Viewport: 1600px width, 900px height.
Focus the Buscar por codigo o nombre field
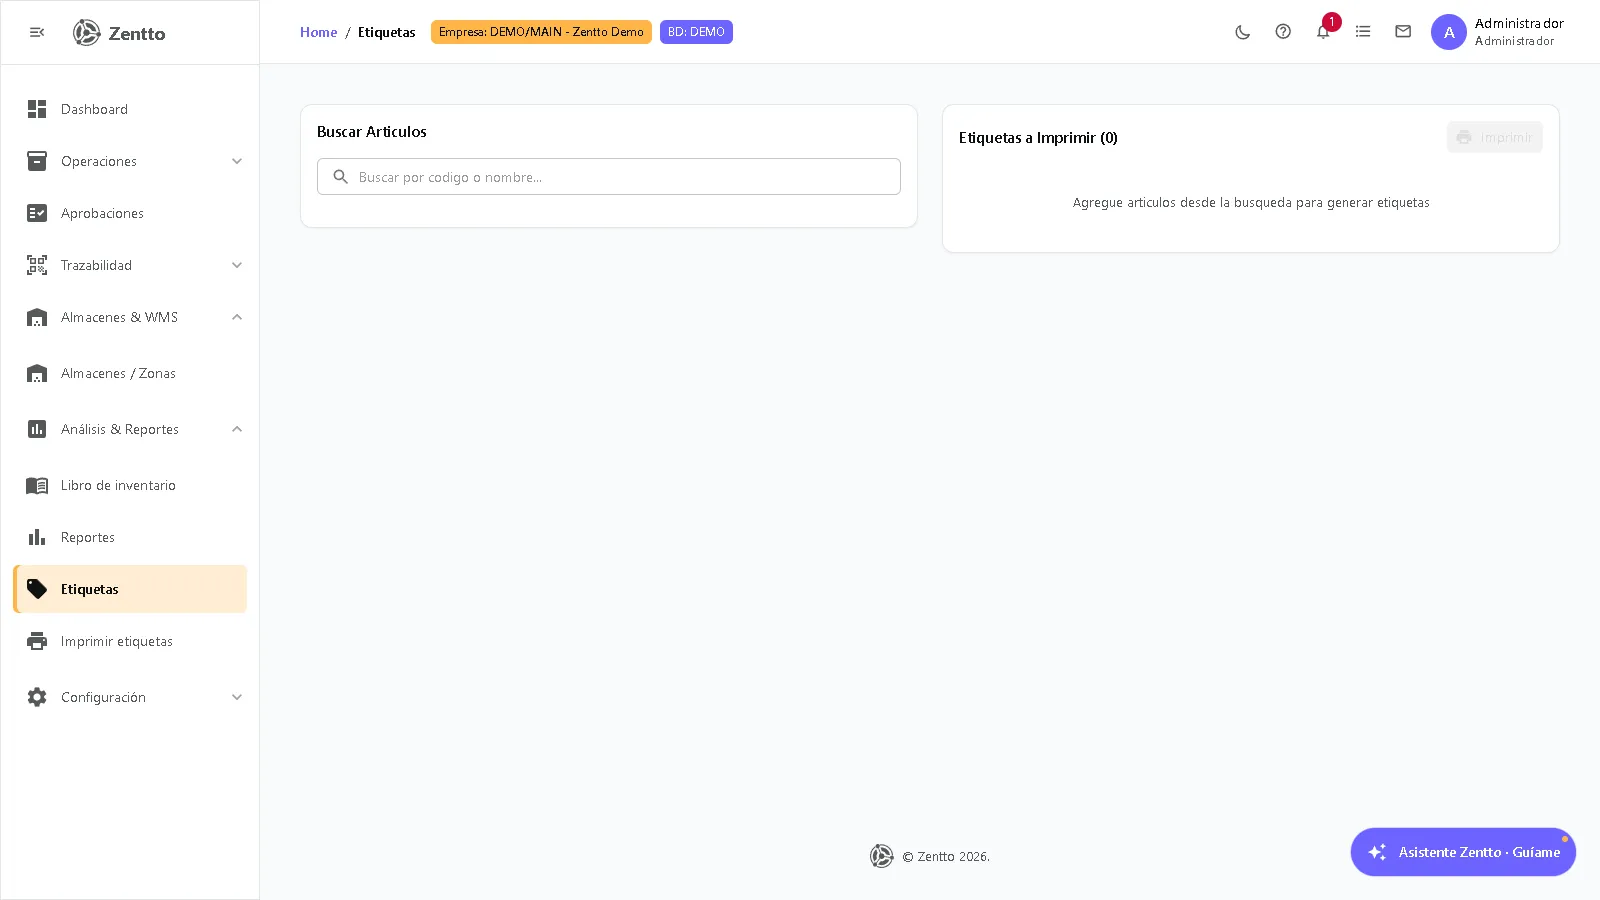[x=609, y=177]
